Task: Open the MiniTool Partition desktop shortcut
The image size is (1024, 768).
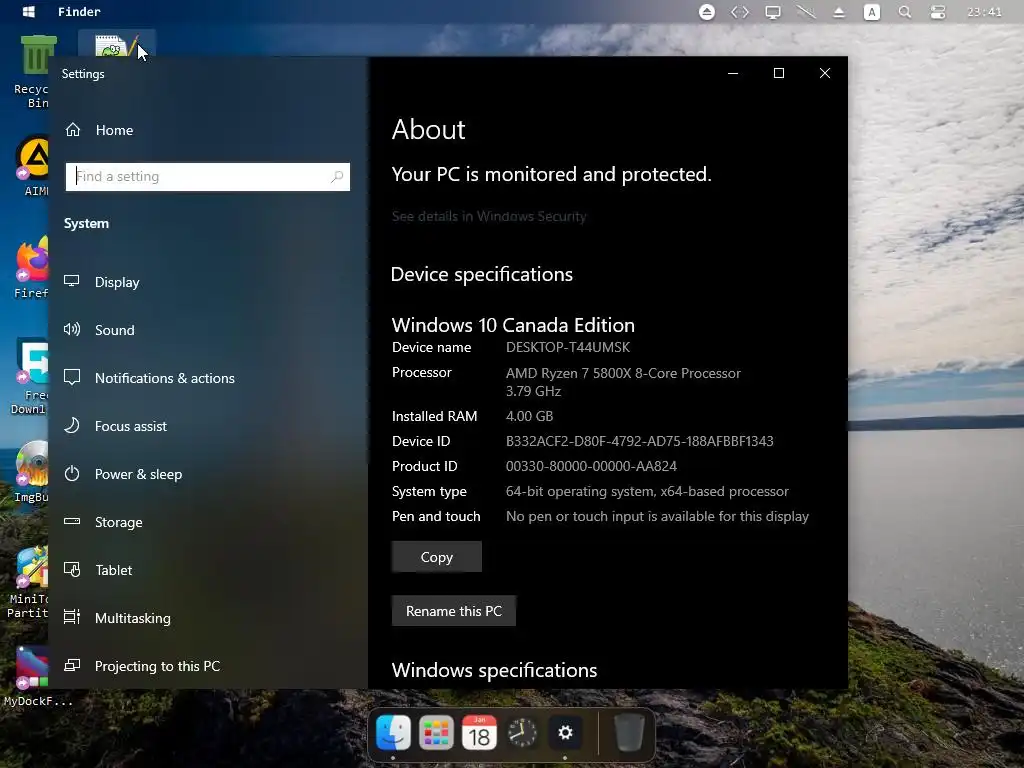Action: click(27, 583)
